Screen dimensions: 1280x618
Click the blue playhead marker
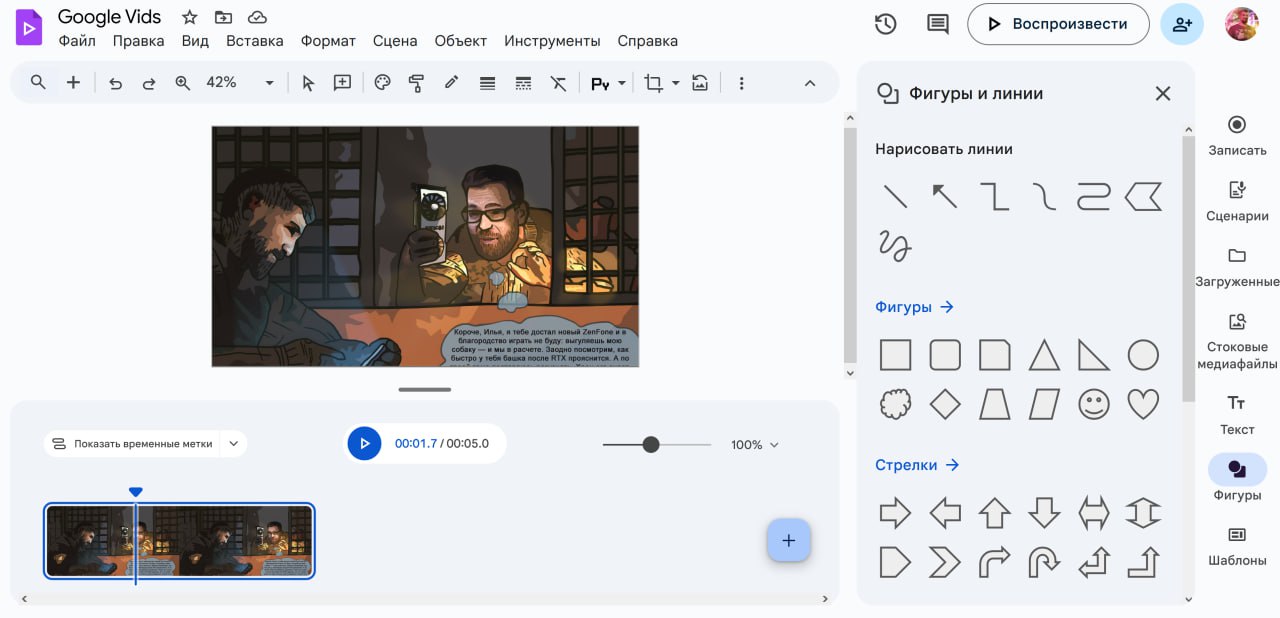pos(136,492)
